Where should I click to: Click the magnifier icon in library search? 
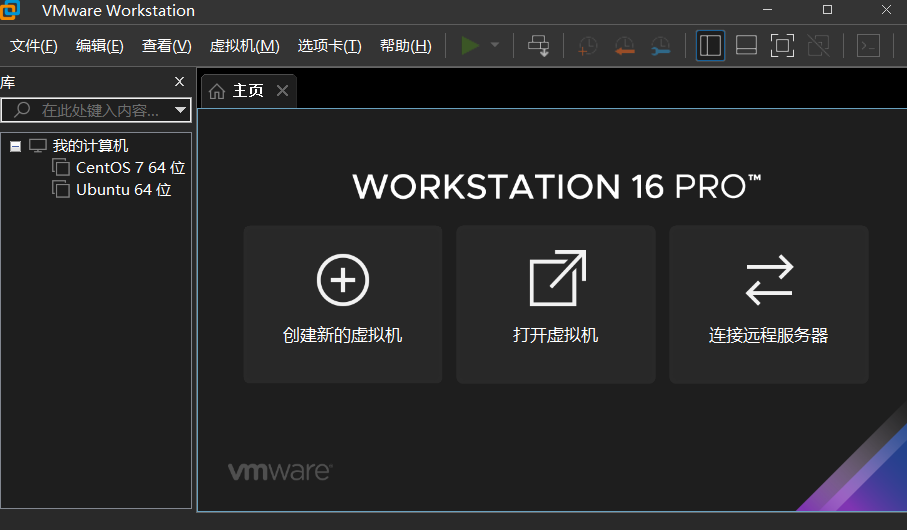click(22, 109)
